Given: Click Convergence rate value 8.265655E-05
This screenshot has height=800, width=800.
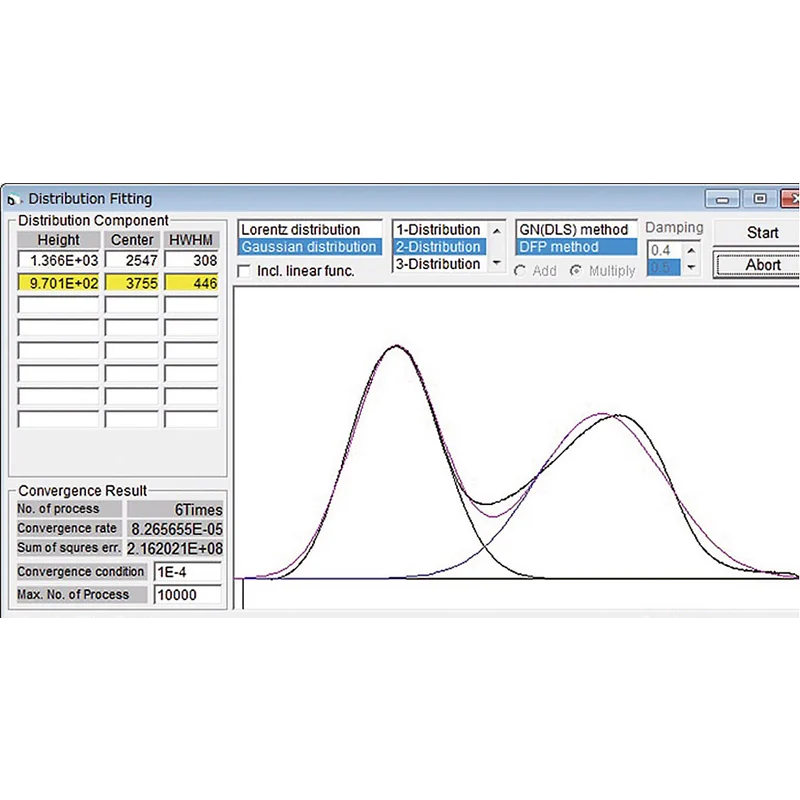Looking at the screenshot, I should point(175,529).
